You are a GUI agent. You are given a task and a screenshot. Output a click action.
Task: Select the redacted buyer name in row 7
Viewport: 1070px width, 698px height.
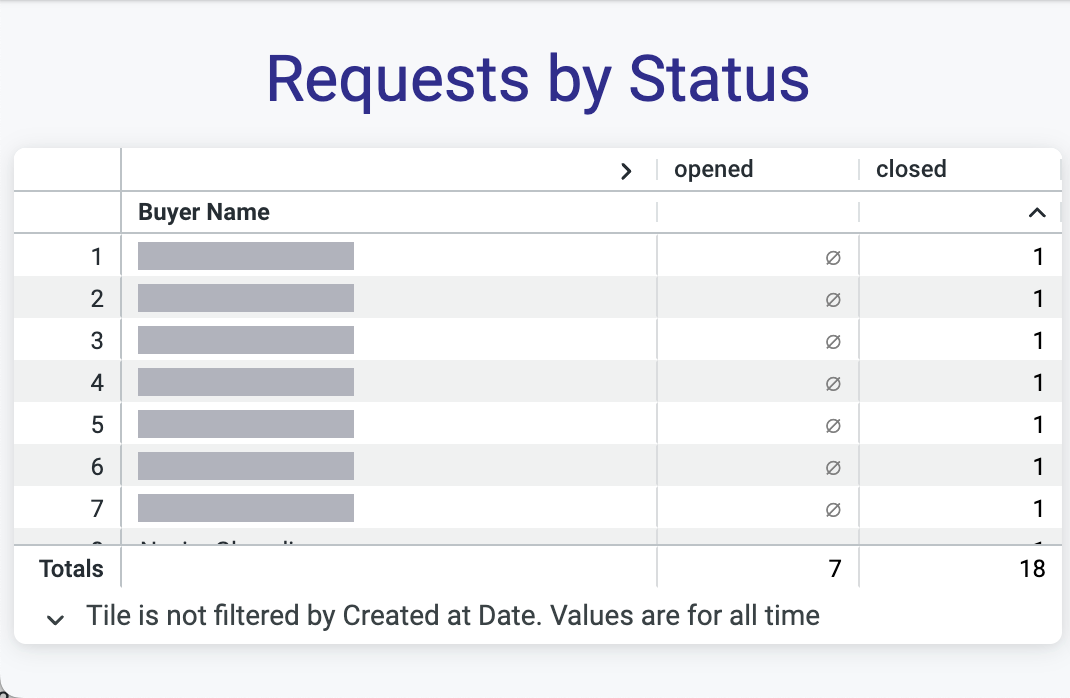[246, 508]
